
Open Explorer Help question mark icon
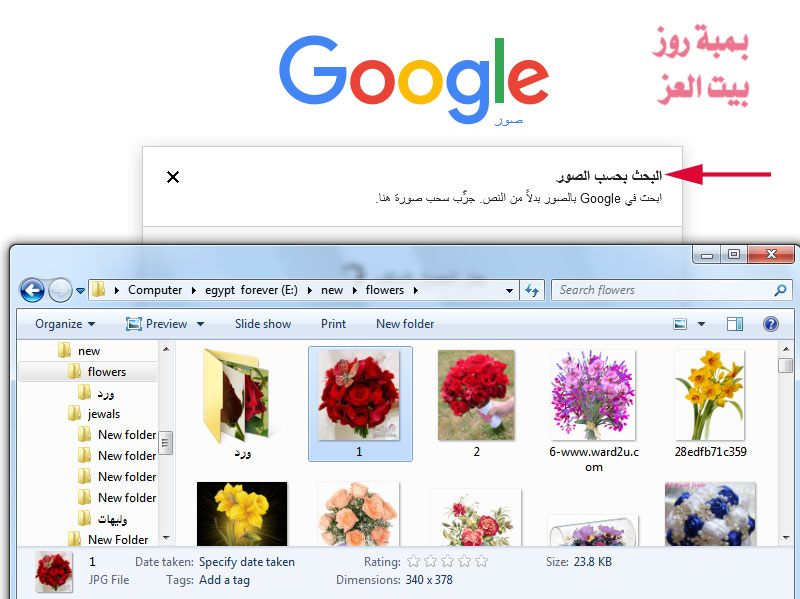(771, 324)
